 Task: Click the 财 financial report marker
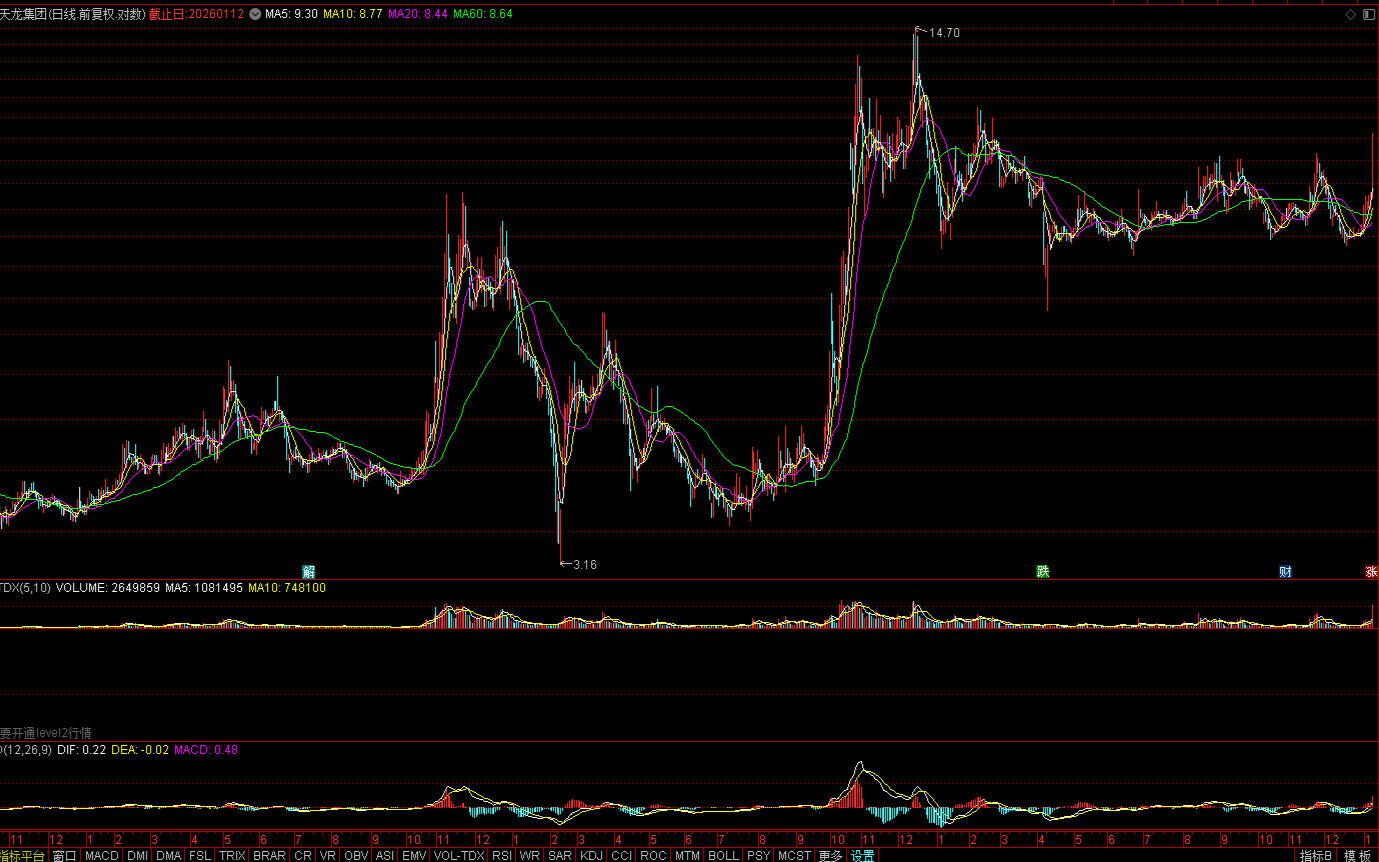point(1286,572)
